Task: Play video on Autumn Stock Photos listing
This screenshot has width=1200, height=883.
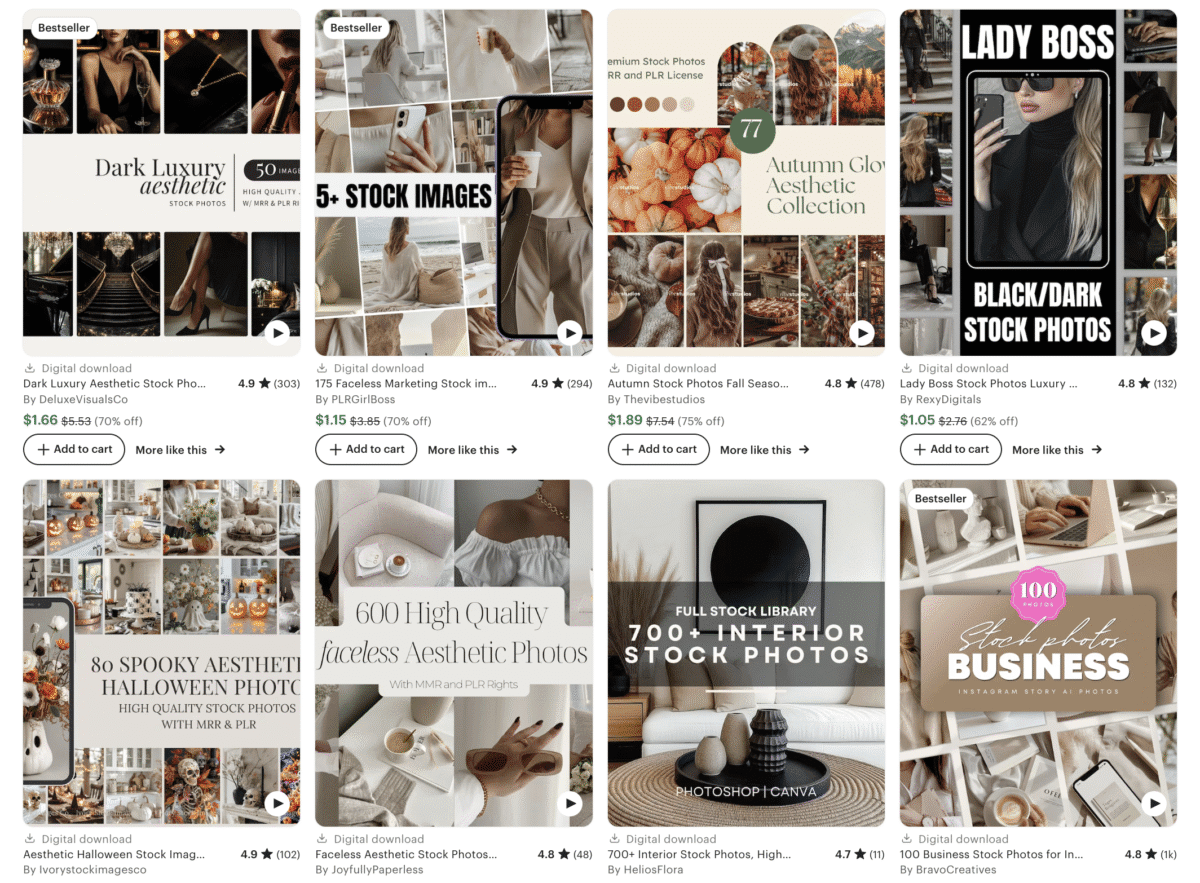Action: coord(862,333)
